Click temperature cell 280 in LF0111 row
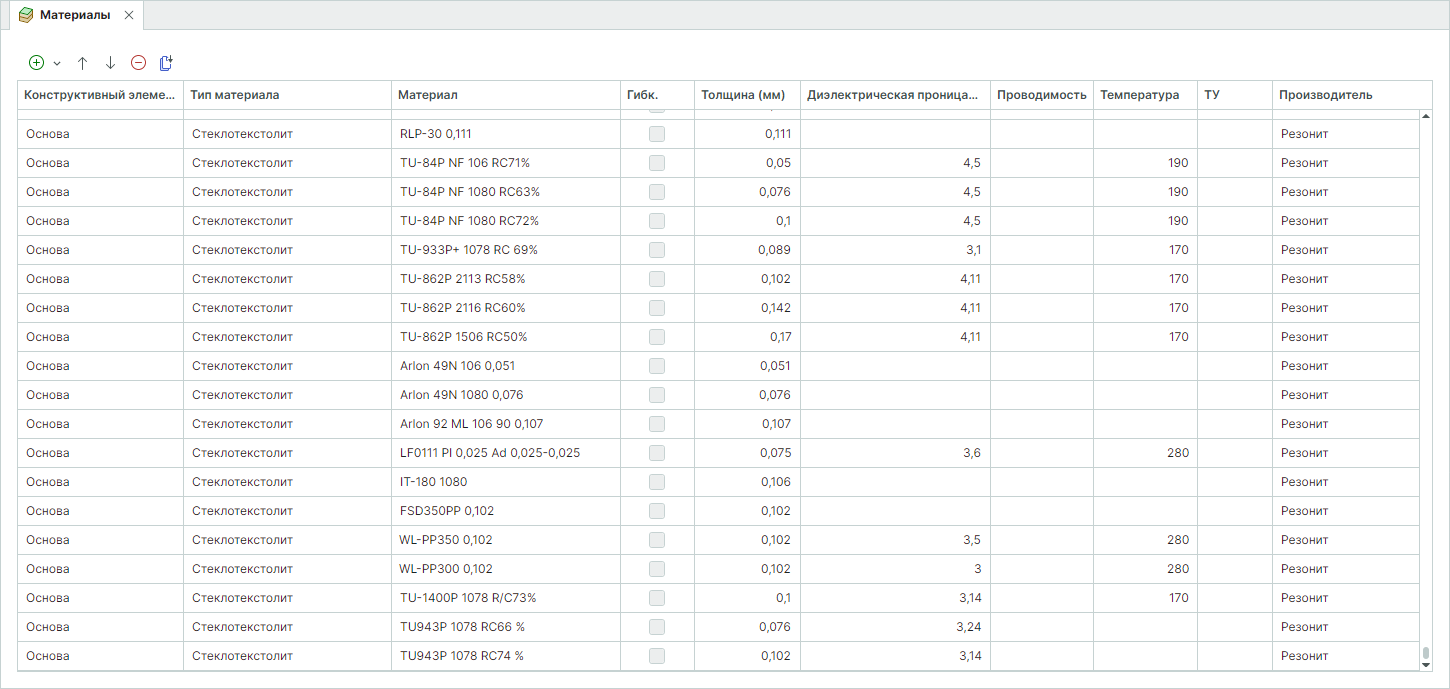The height and width of the screenshot is (689, 1450). tap(1177, 453)
